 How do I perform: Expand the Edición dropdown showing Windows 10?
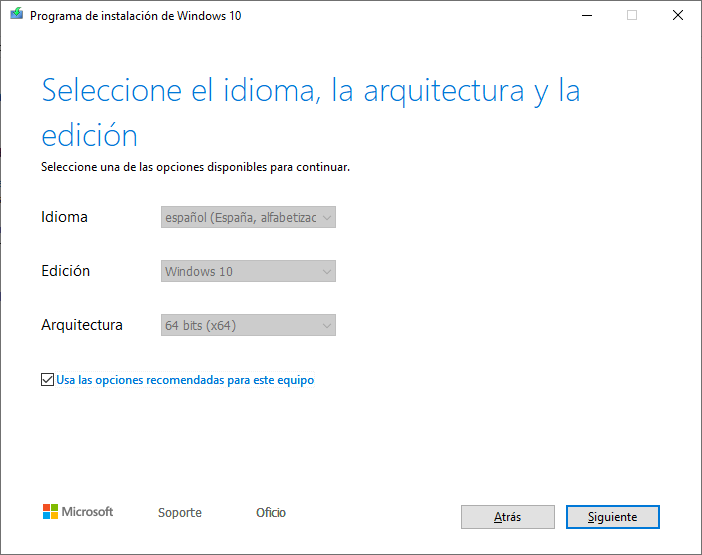click(248, 271)
